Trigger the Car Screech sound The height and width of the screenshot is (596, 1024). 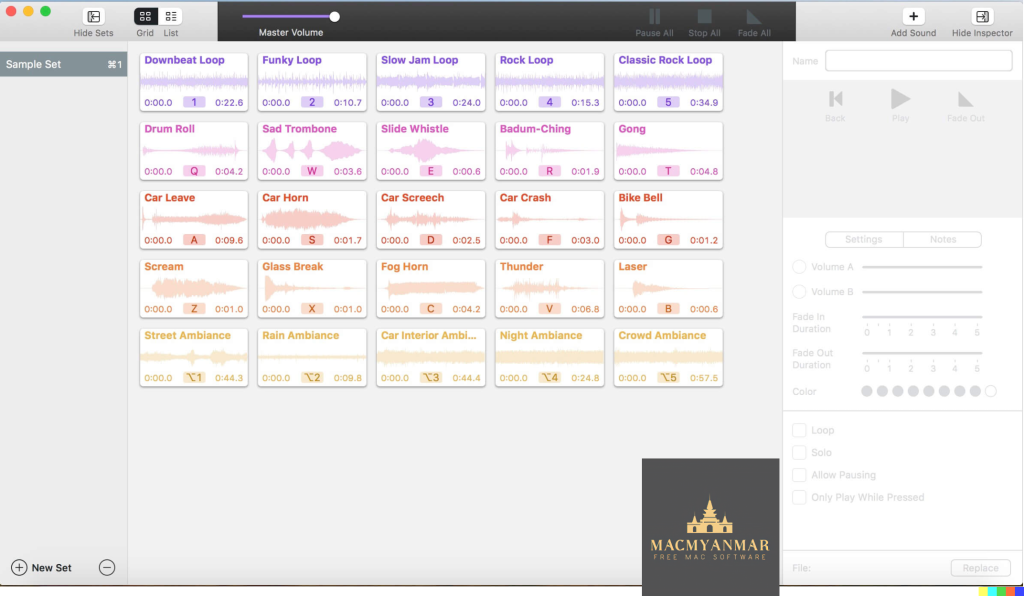click(431, 220)
